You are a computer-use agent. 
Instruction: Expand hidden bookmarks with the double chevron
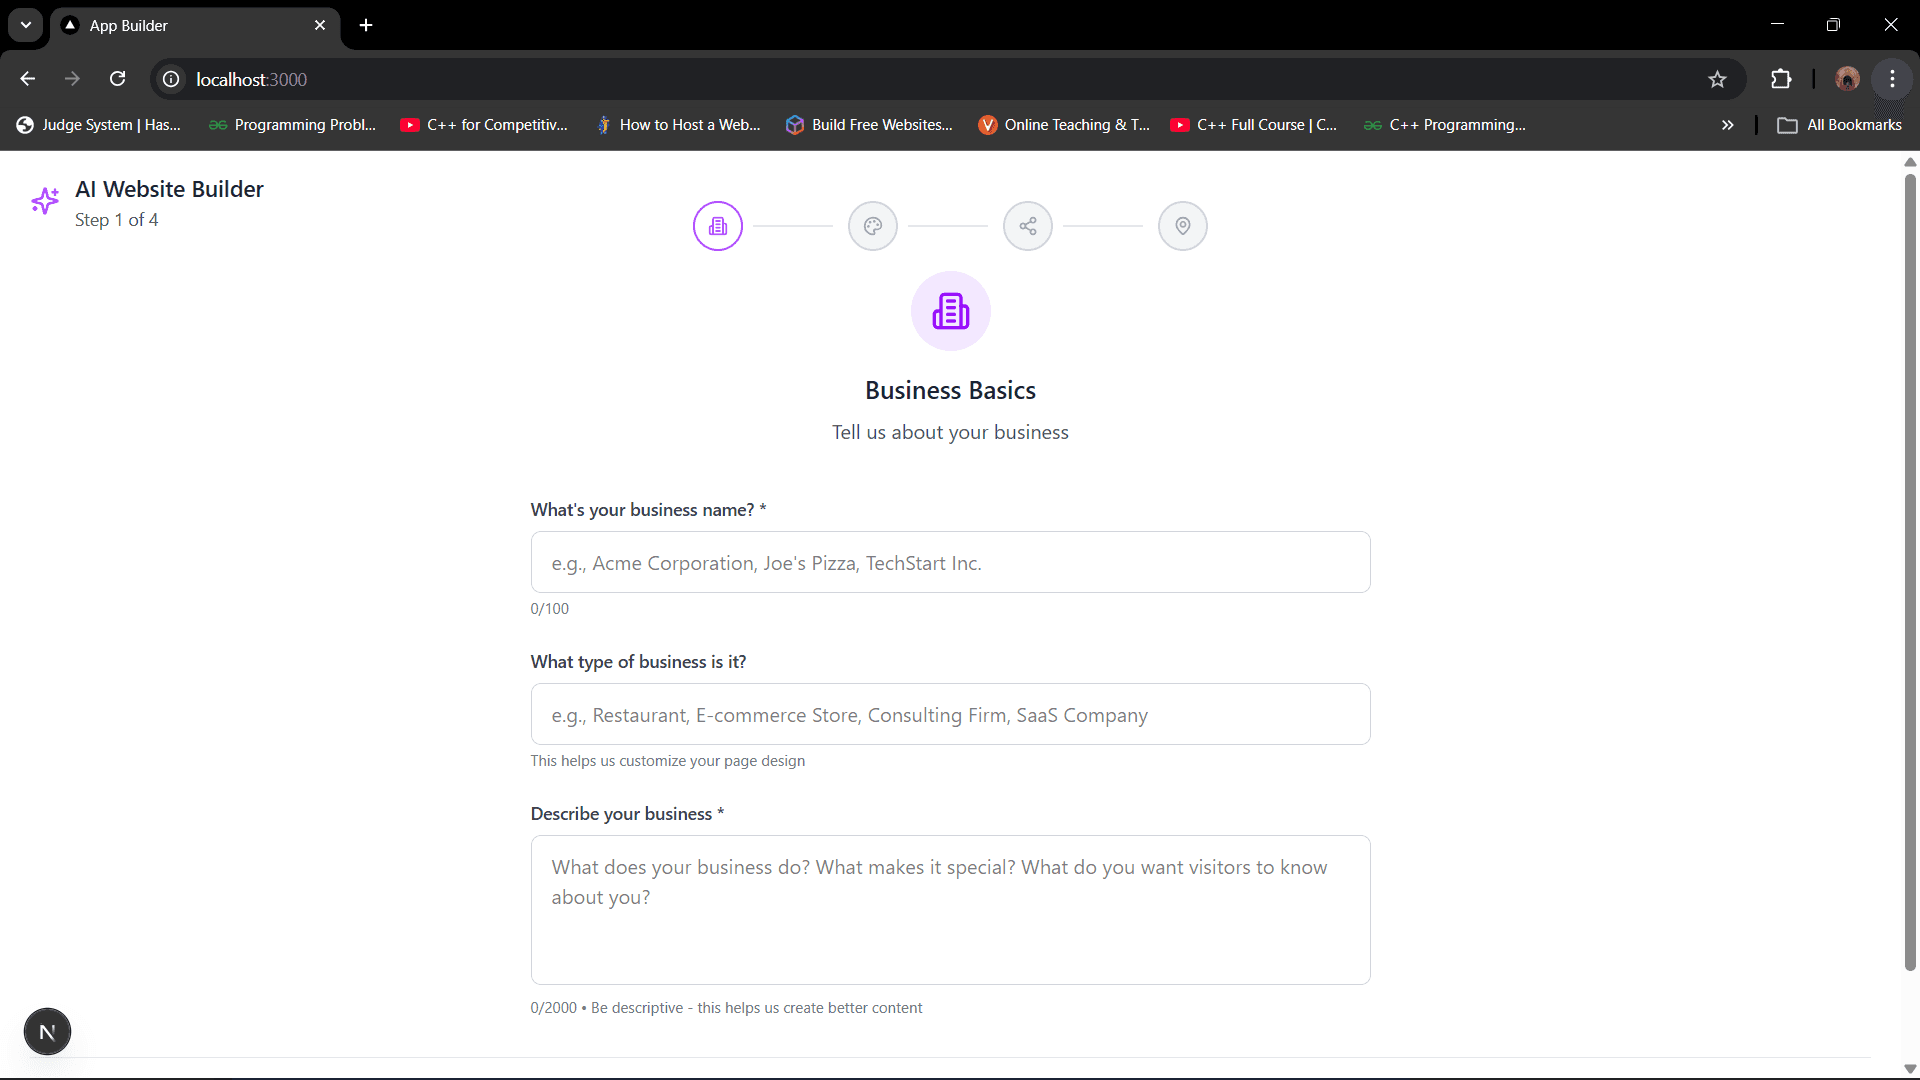click(x=1727, y=124)
